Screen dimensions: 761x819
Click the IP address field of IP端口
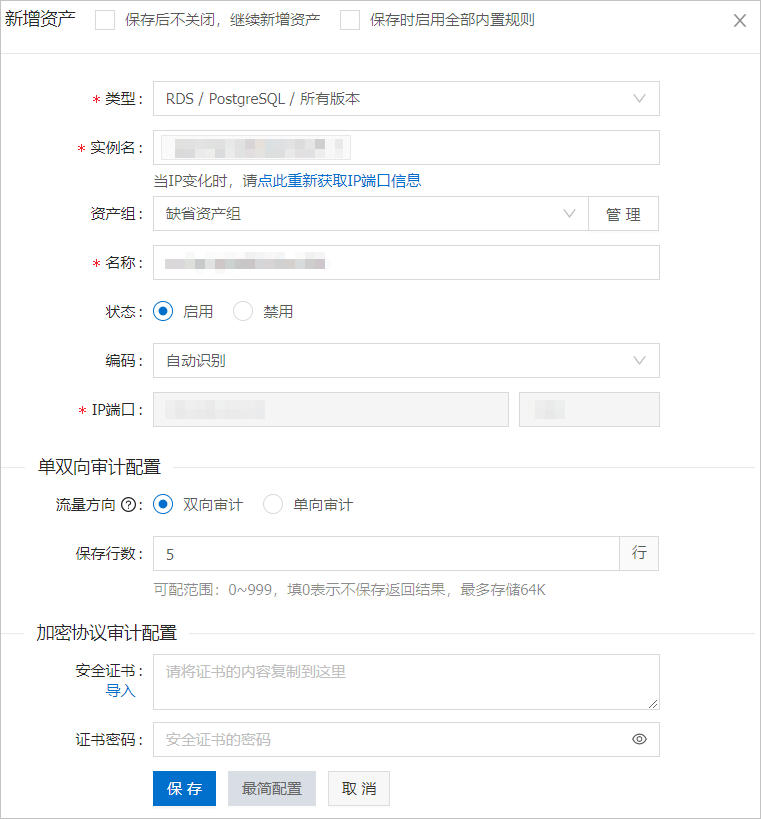331,410
